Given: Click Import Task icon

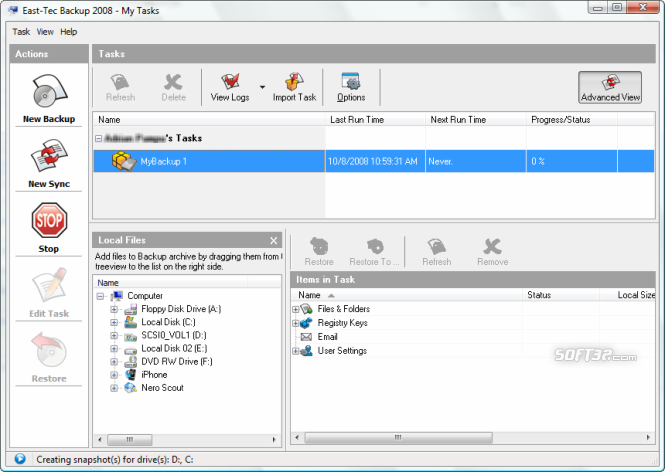Looking at the screenshot, I should (294, 82).
